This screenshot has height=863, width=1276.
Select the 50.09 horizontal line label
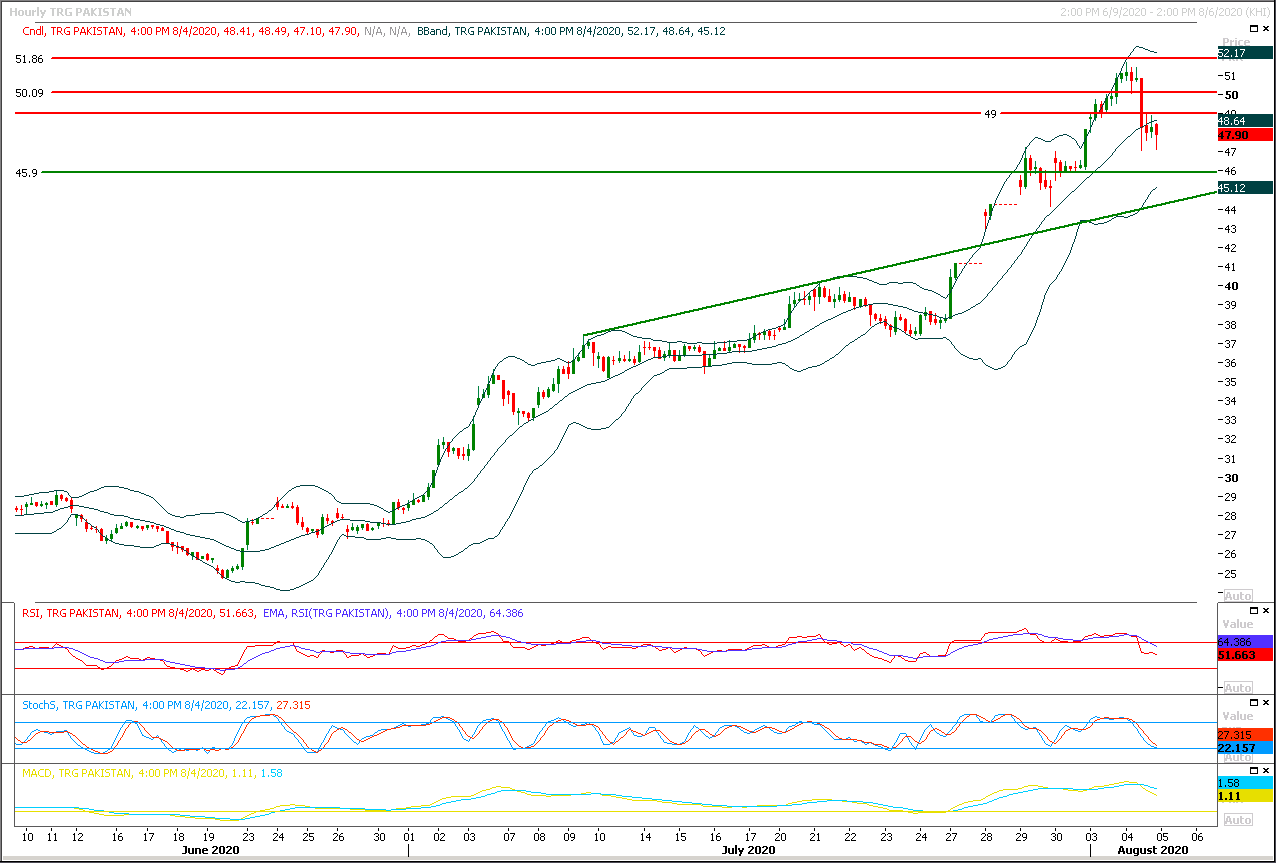point(29,93)
